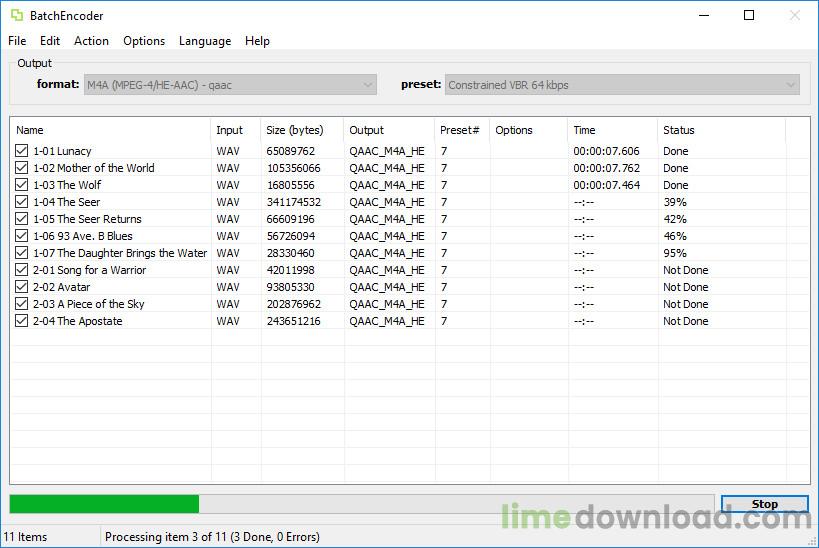Open the Action menu
The width and height of the screenshot is (819, 548).
pyautogui.click(x=91, y=41)
